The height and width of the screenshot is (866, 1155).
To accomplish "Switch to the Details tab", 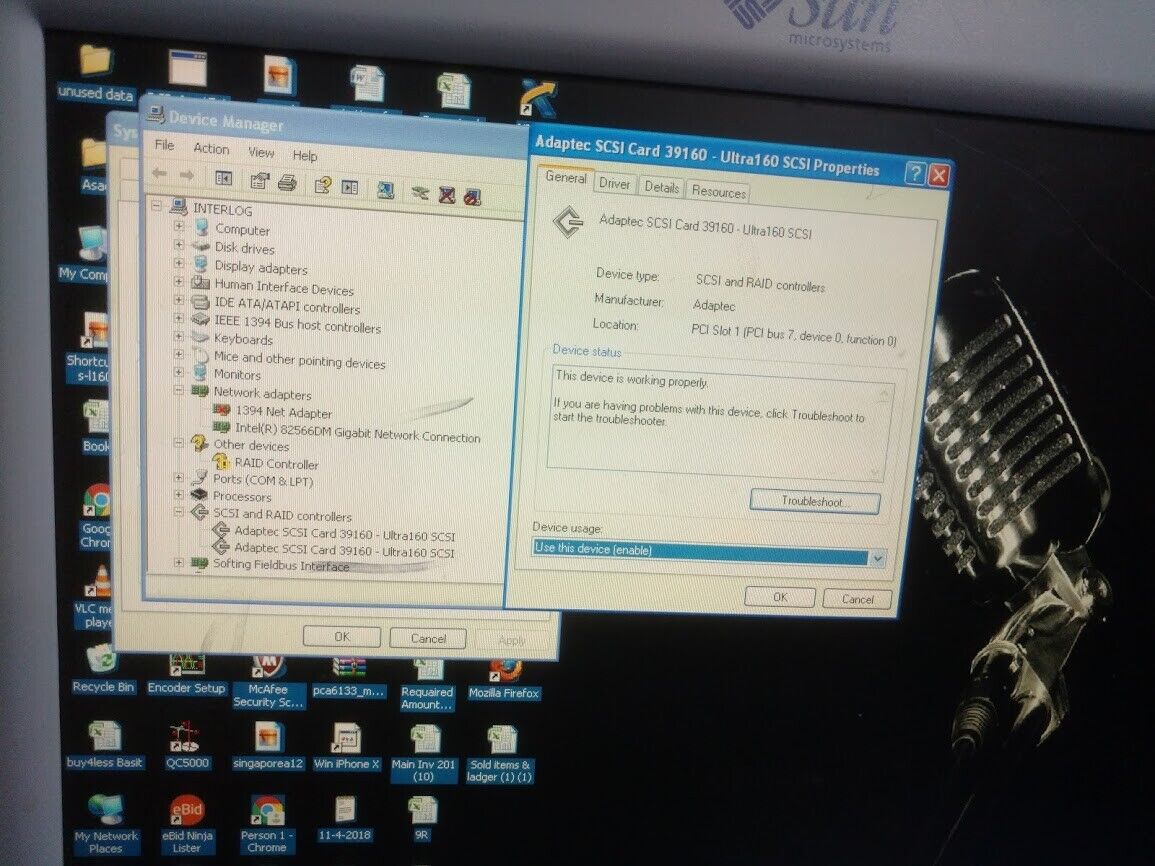I will coord(661,187).
